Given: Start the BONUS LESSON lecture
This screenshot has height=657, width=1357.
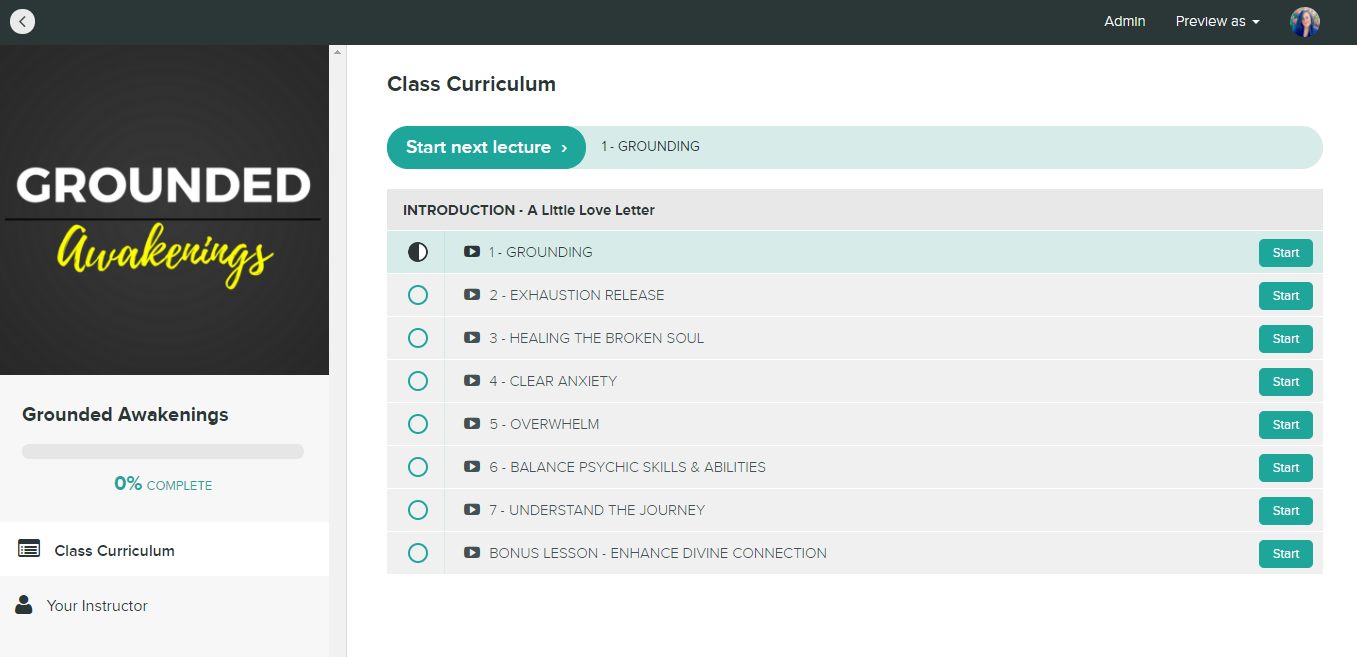Looking at the screenshot, I should click(1285, 554).
